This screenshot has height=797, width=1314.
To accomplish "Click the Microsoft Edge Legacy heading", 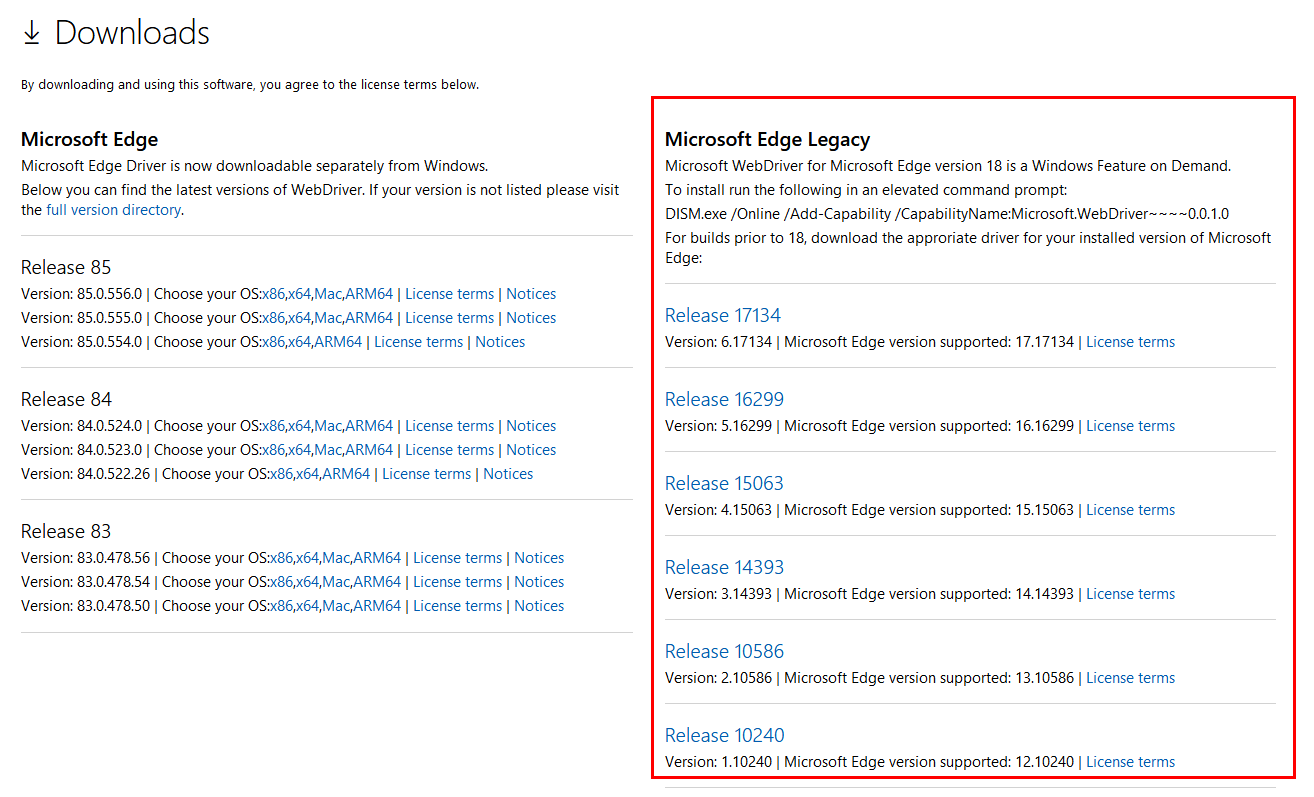I will click(767, 140).
